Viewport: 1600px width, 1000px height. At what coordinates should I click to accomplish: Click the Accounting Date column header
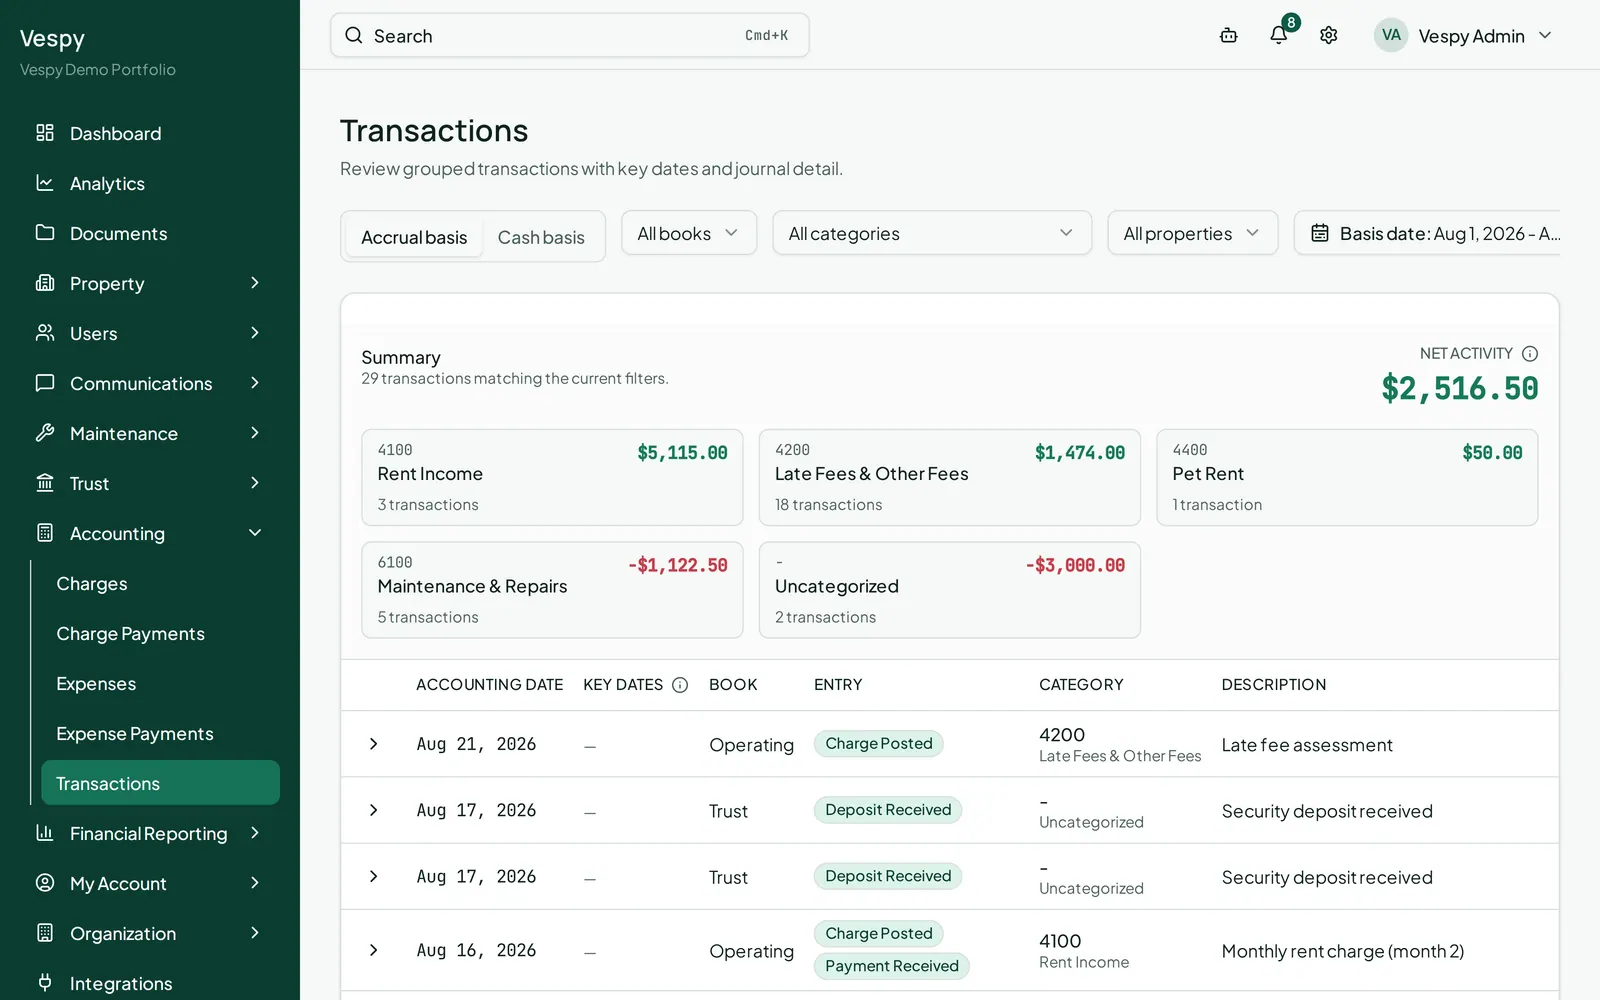tap(489, 685)
